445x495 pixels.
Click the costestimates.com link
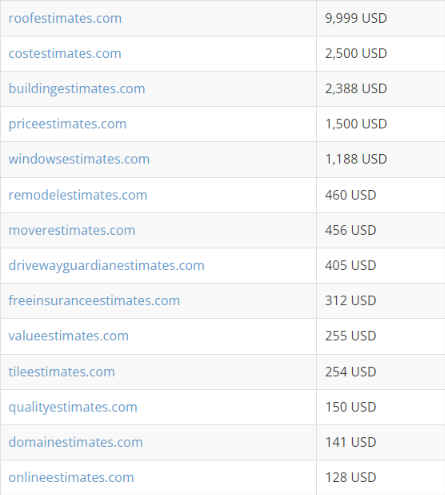(65, 54)
